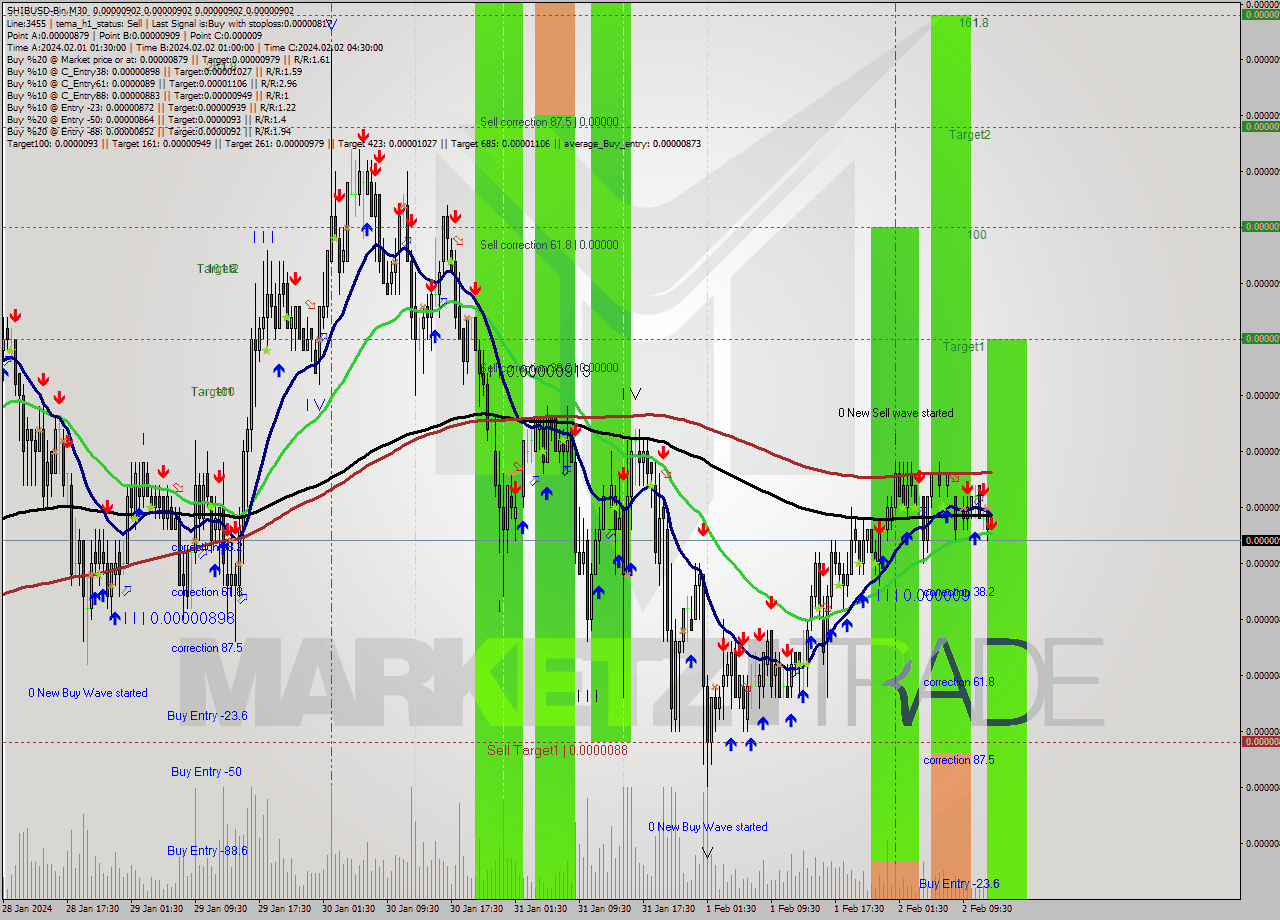Click the 'Sell correction 87.5' label
This screenshot has height=920, width=1280.
(549, 122)
